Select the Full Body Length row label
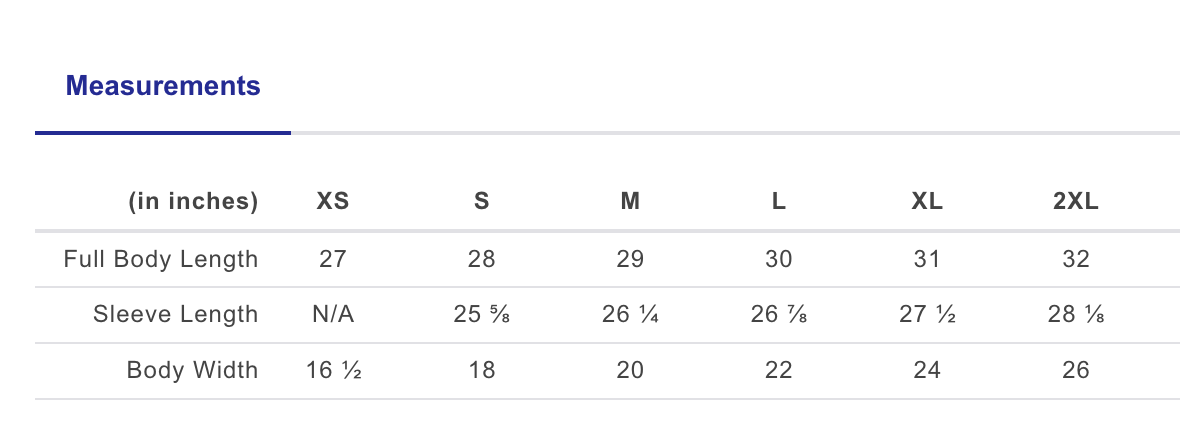 [x=161, y=260]
